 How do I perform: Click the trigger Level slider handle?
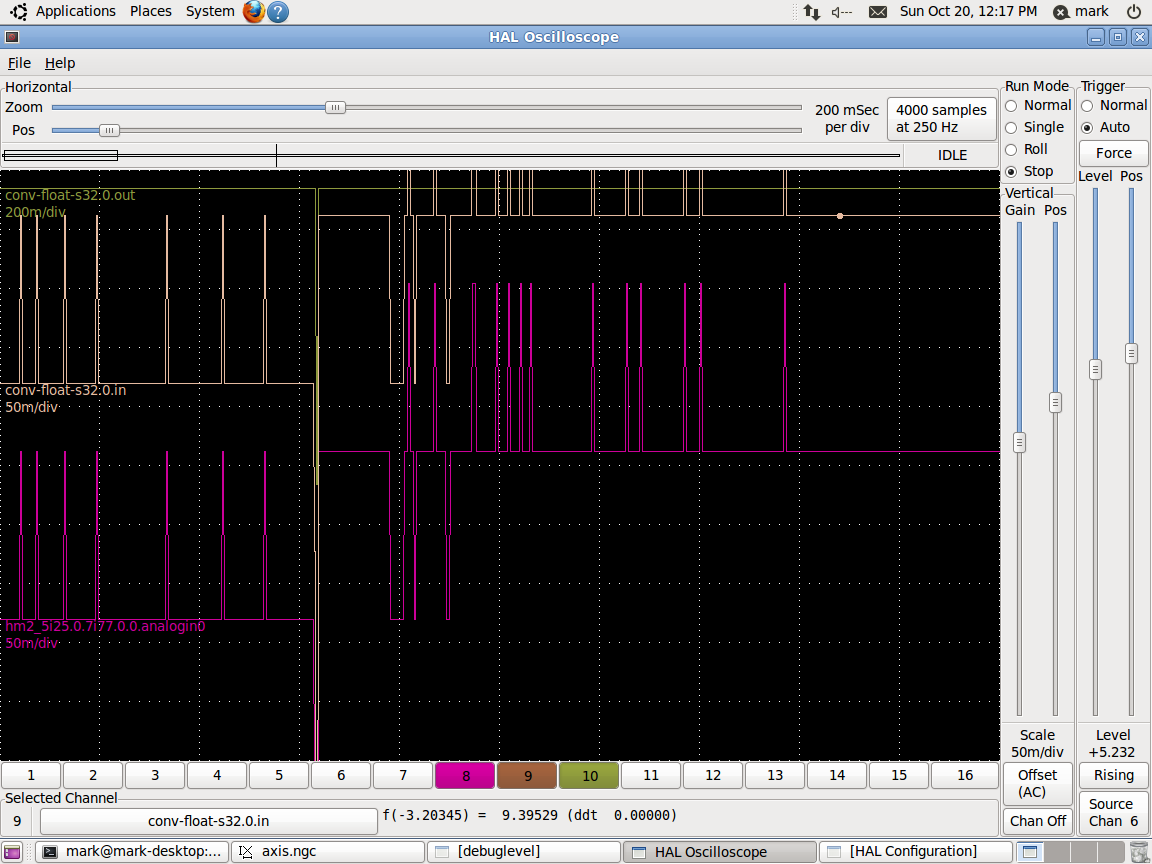coord(1095,370)
